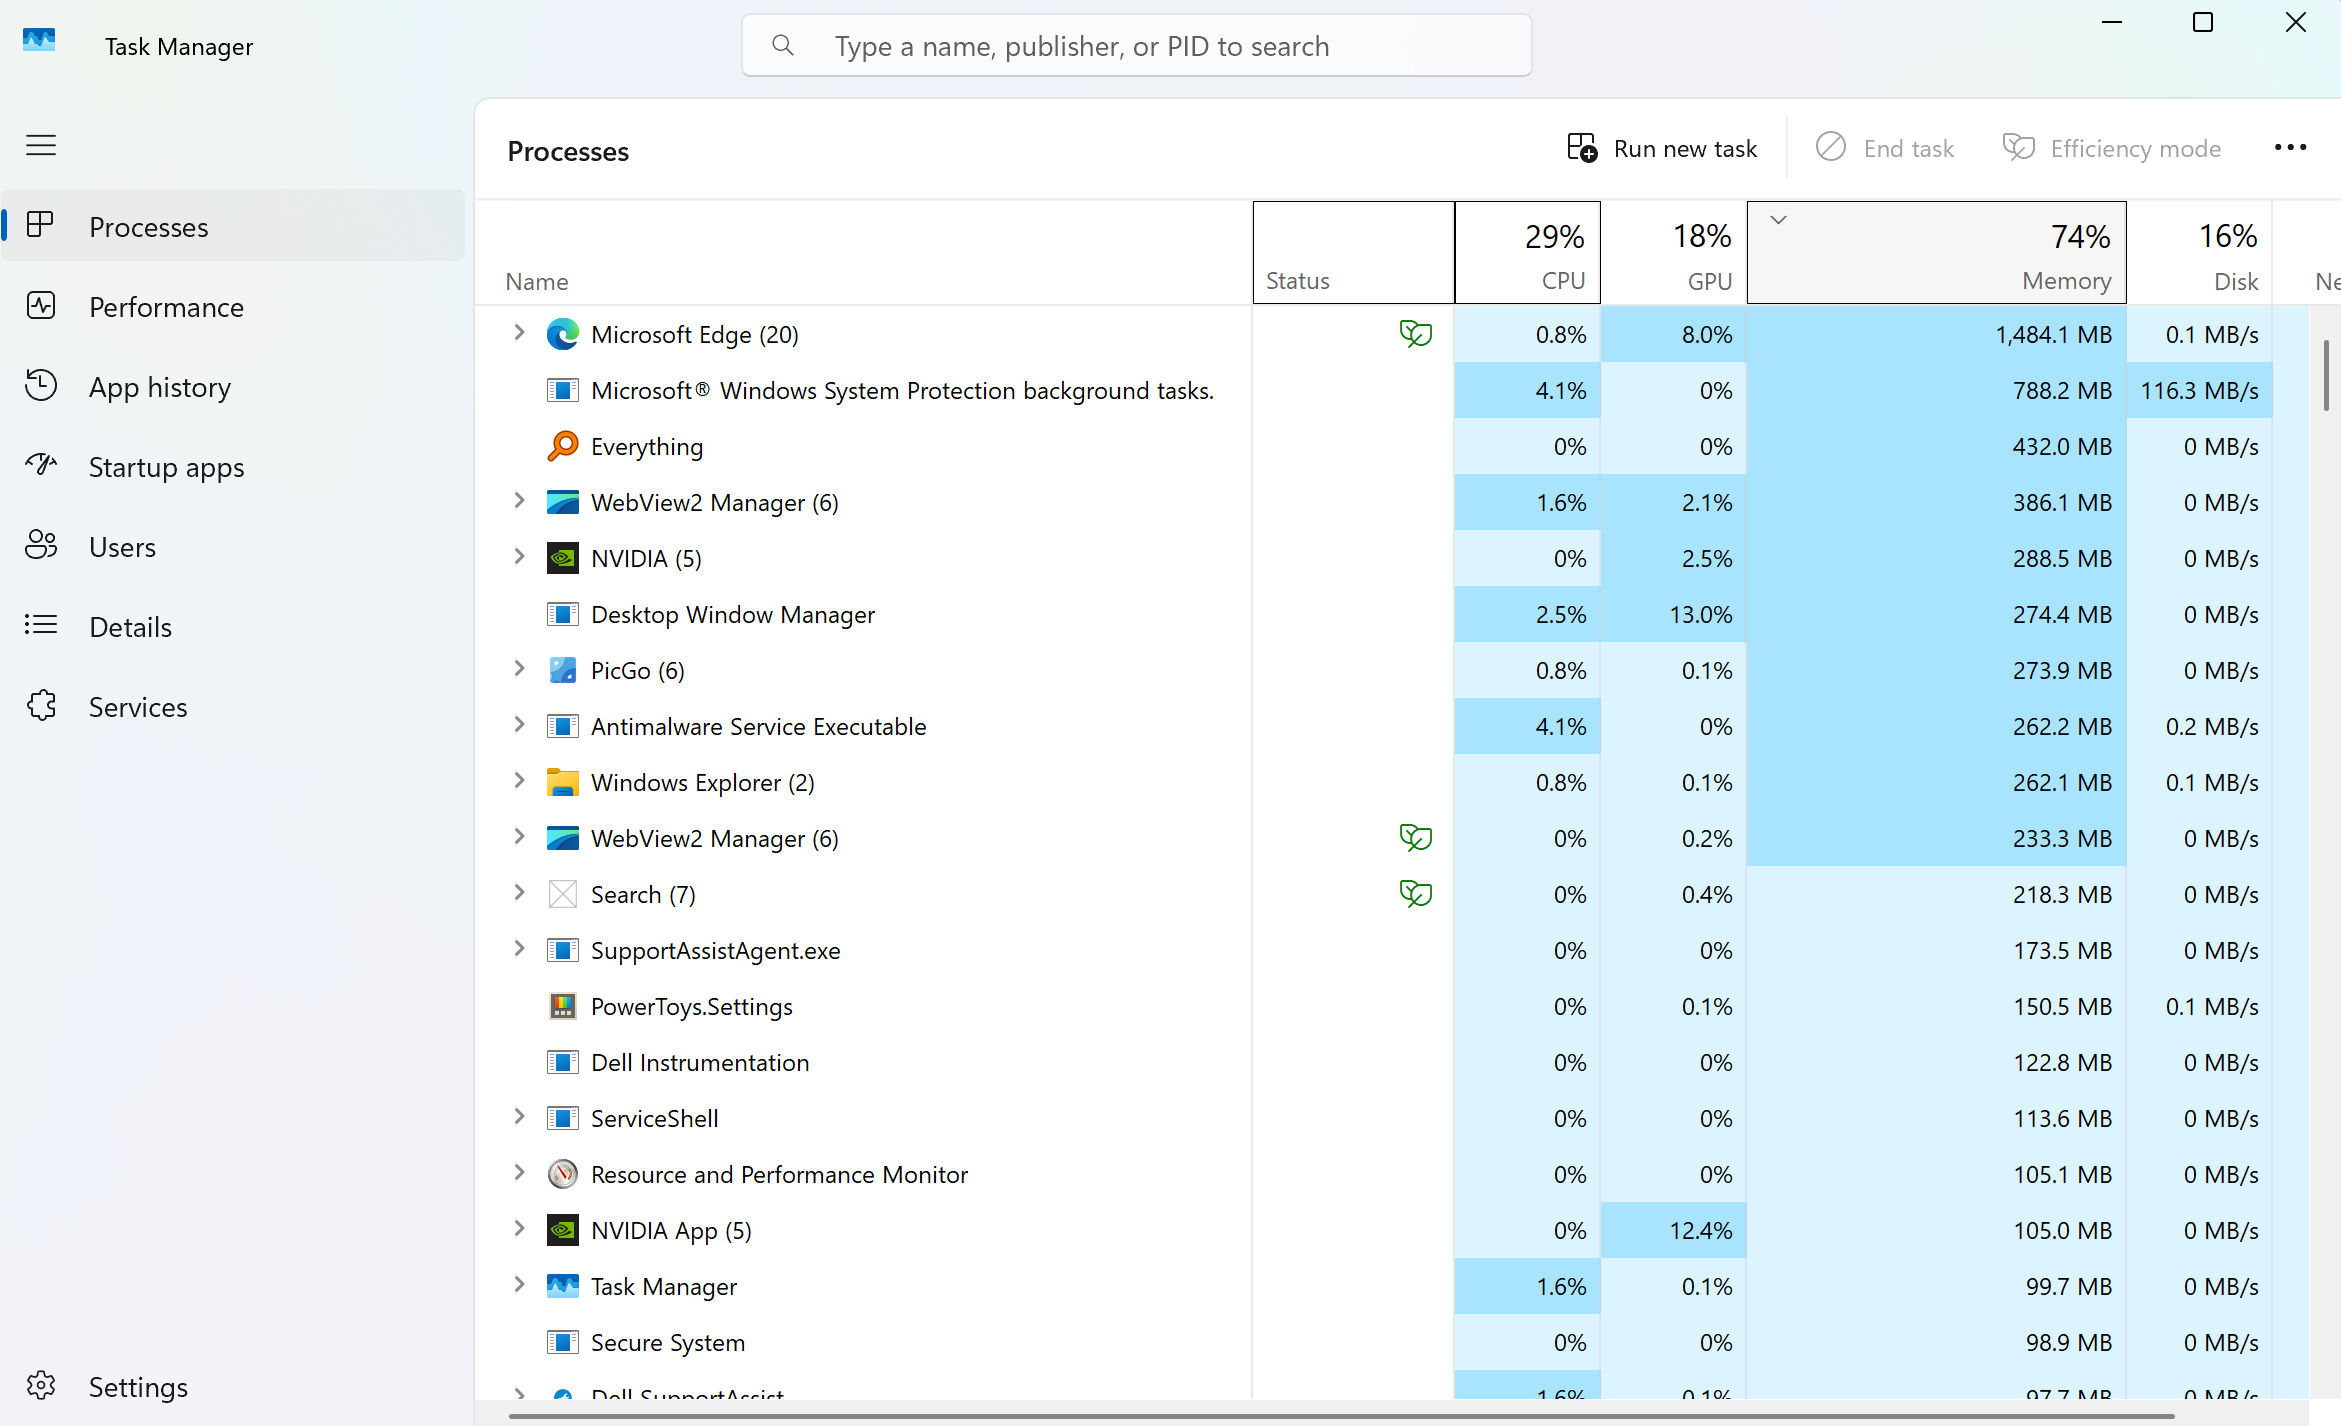Click the Memory sort-order chevron arrow
This screenshot has width=2341, height=1426.
[x=1778, y=220]
